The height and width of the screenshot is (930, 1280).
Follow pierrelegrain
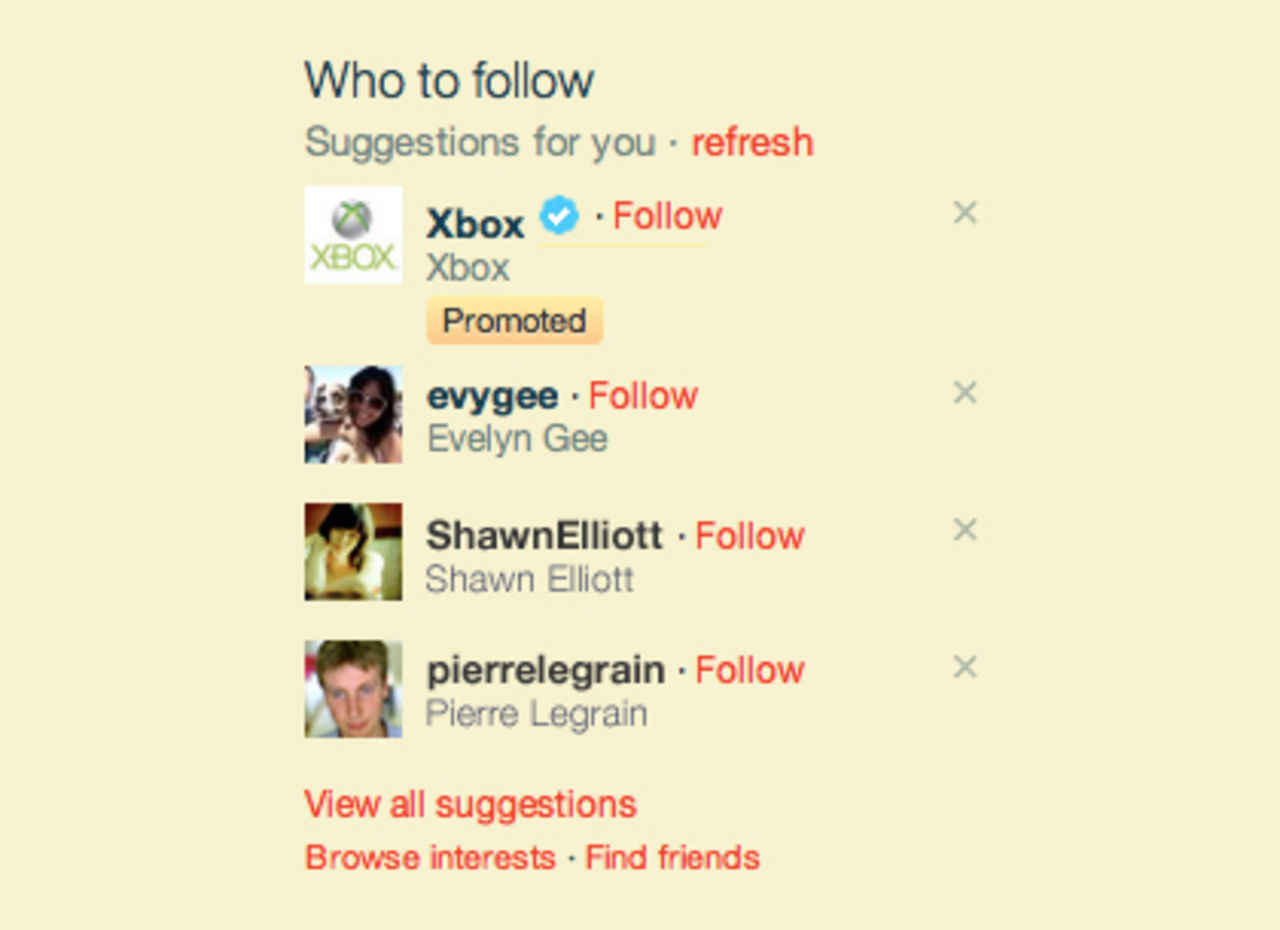coord(750,670)
